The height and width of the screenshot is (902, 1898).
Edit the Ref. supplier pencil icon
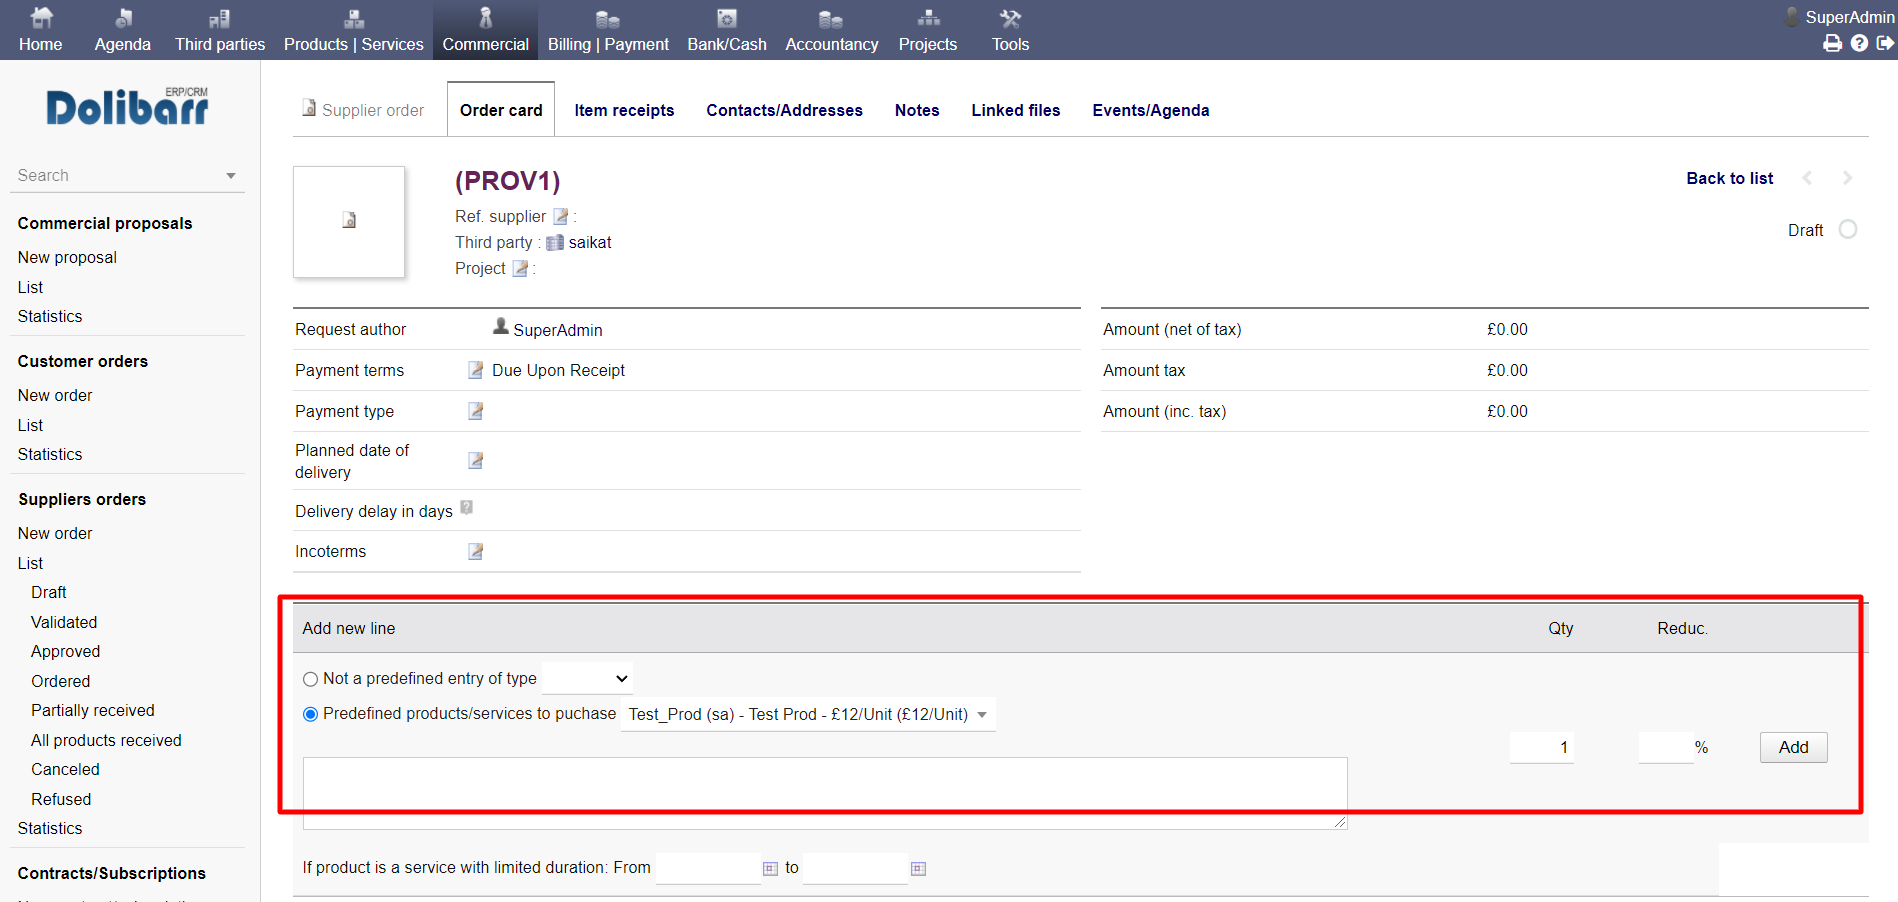coord(561,217)
